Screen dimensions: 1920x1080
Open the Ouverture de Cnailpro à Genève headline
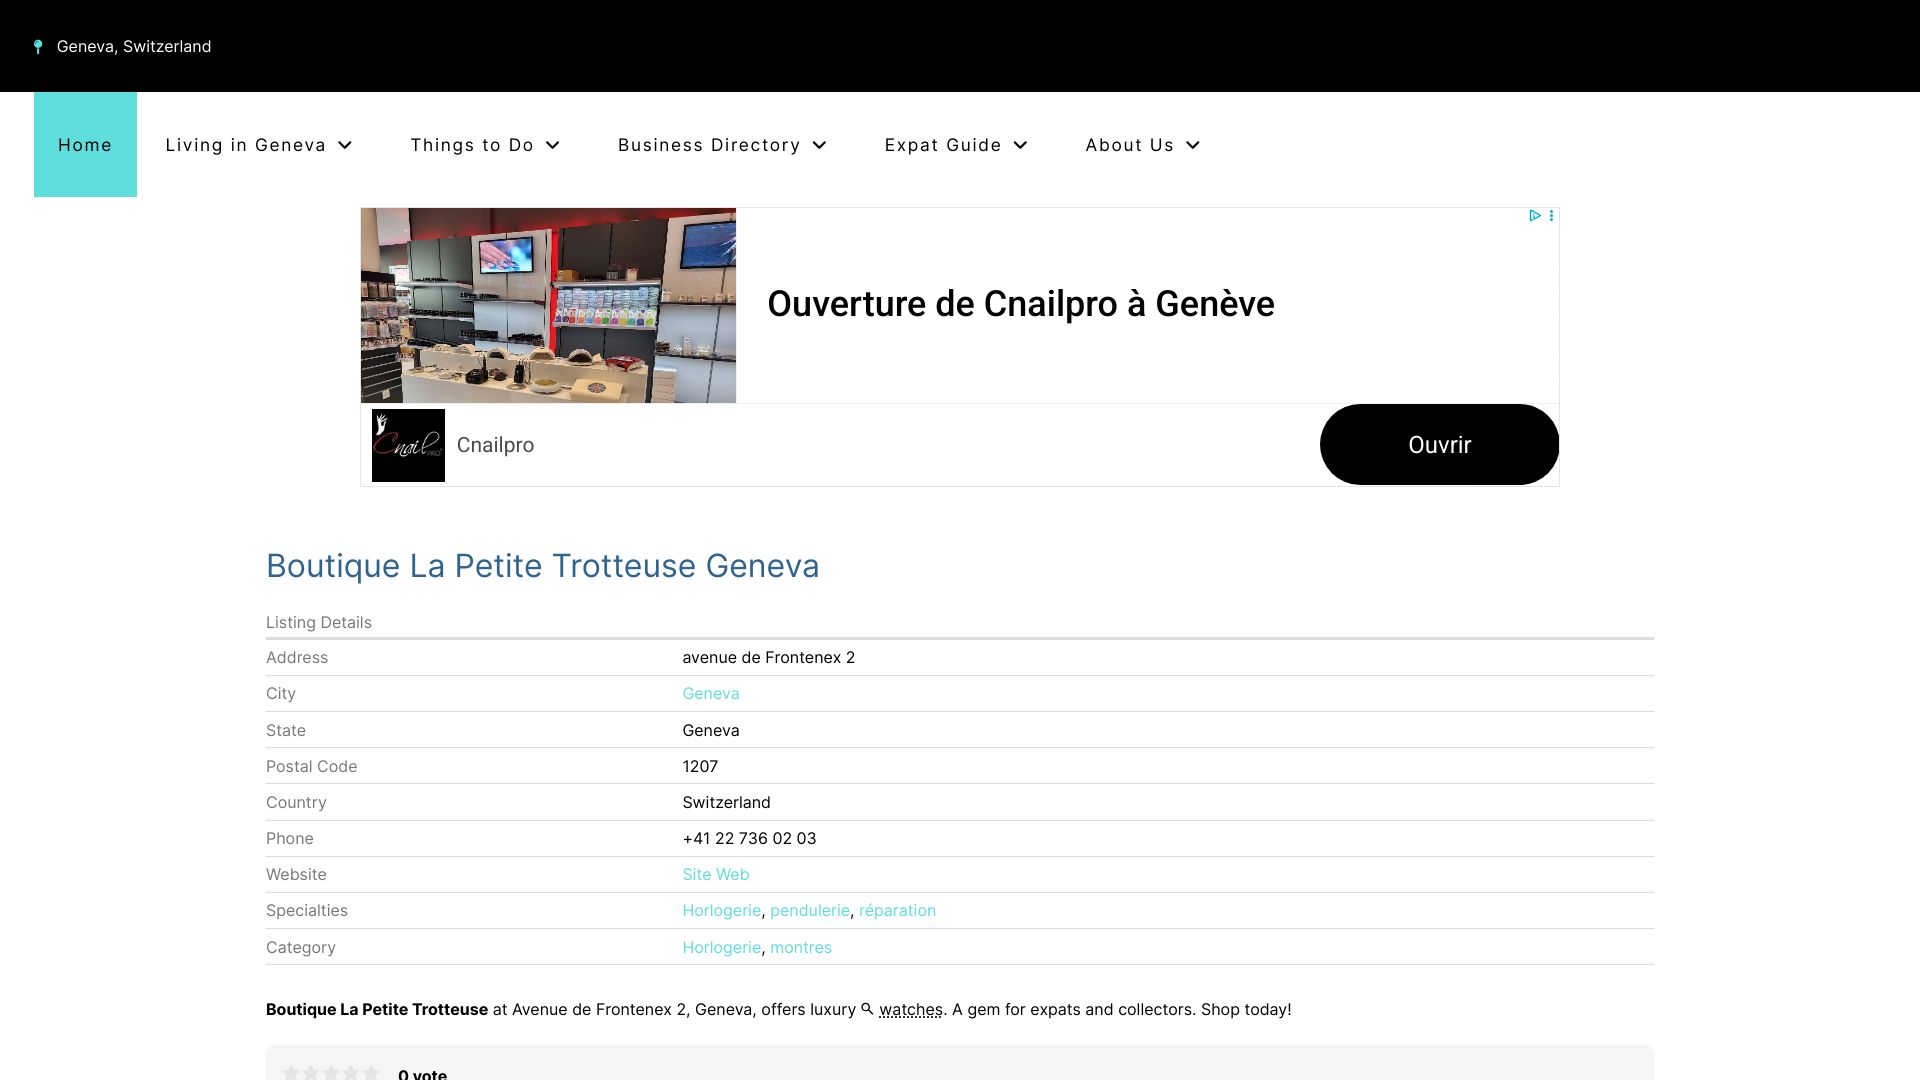(x=1020, y=304)
